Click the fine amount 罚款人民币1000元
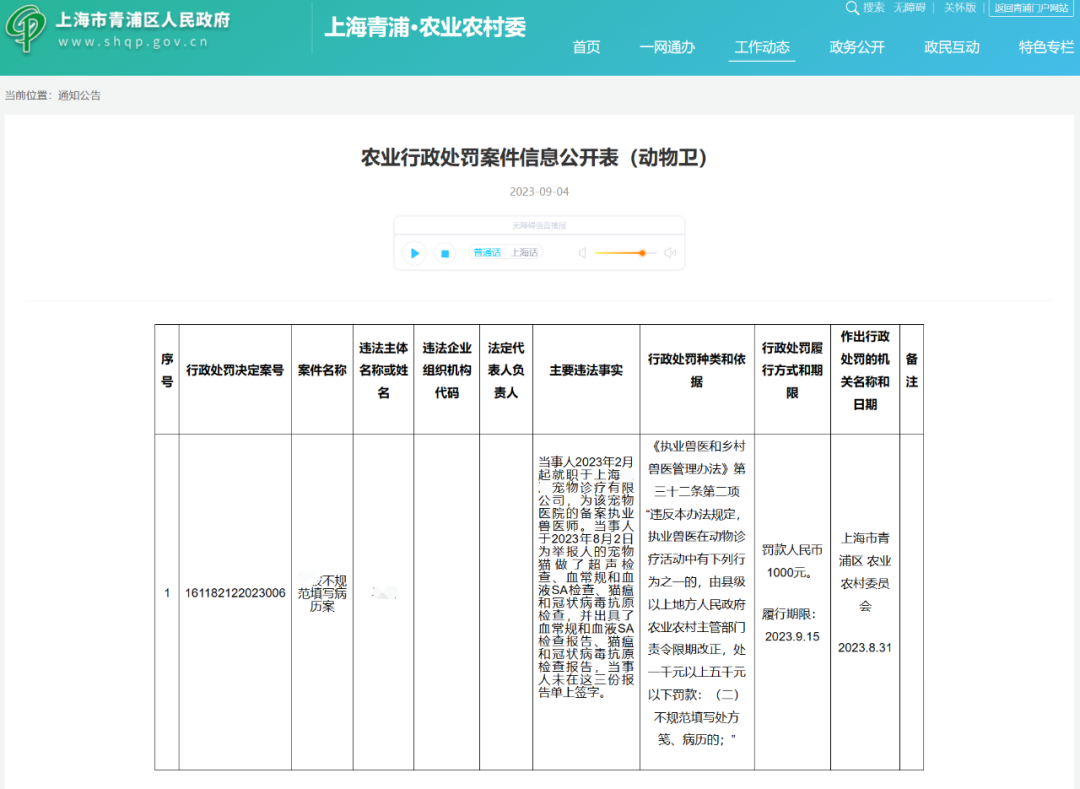This screenshot has width=1080, height=789. (792, 561)
